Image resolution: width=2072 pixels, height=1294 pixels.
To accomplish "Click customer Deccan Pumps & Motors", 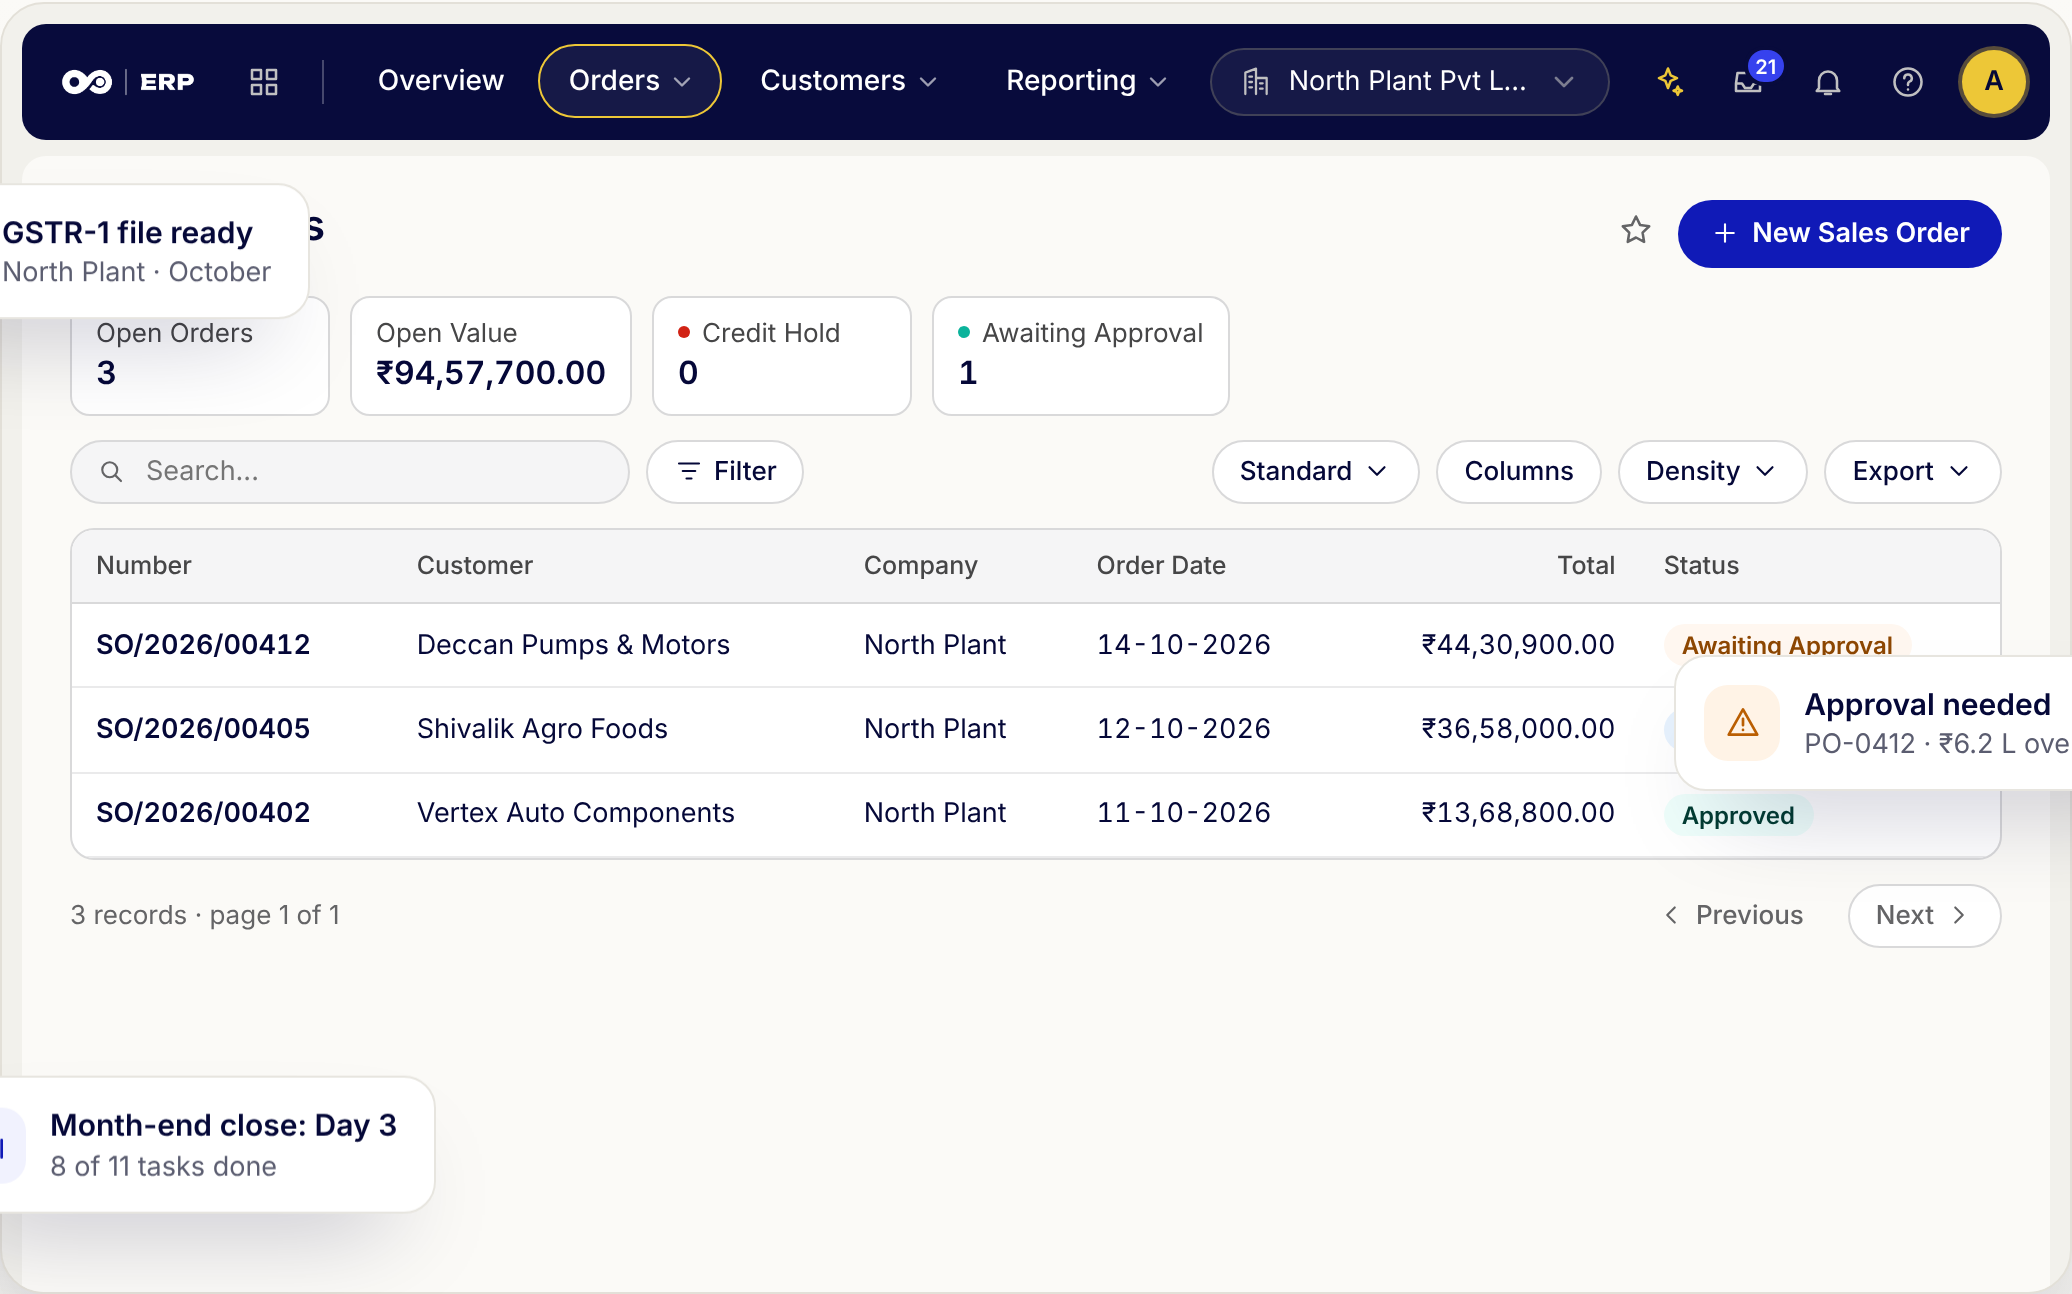I will [x=573, y=645].
